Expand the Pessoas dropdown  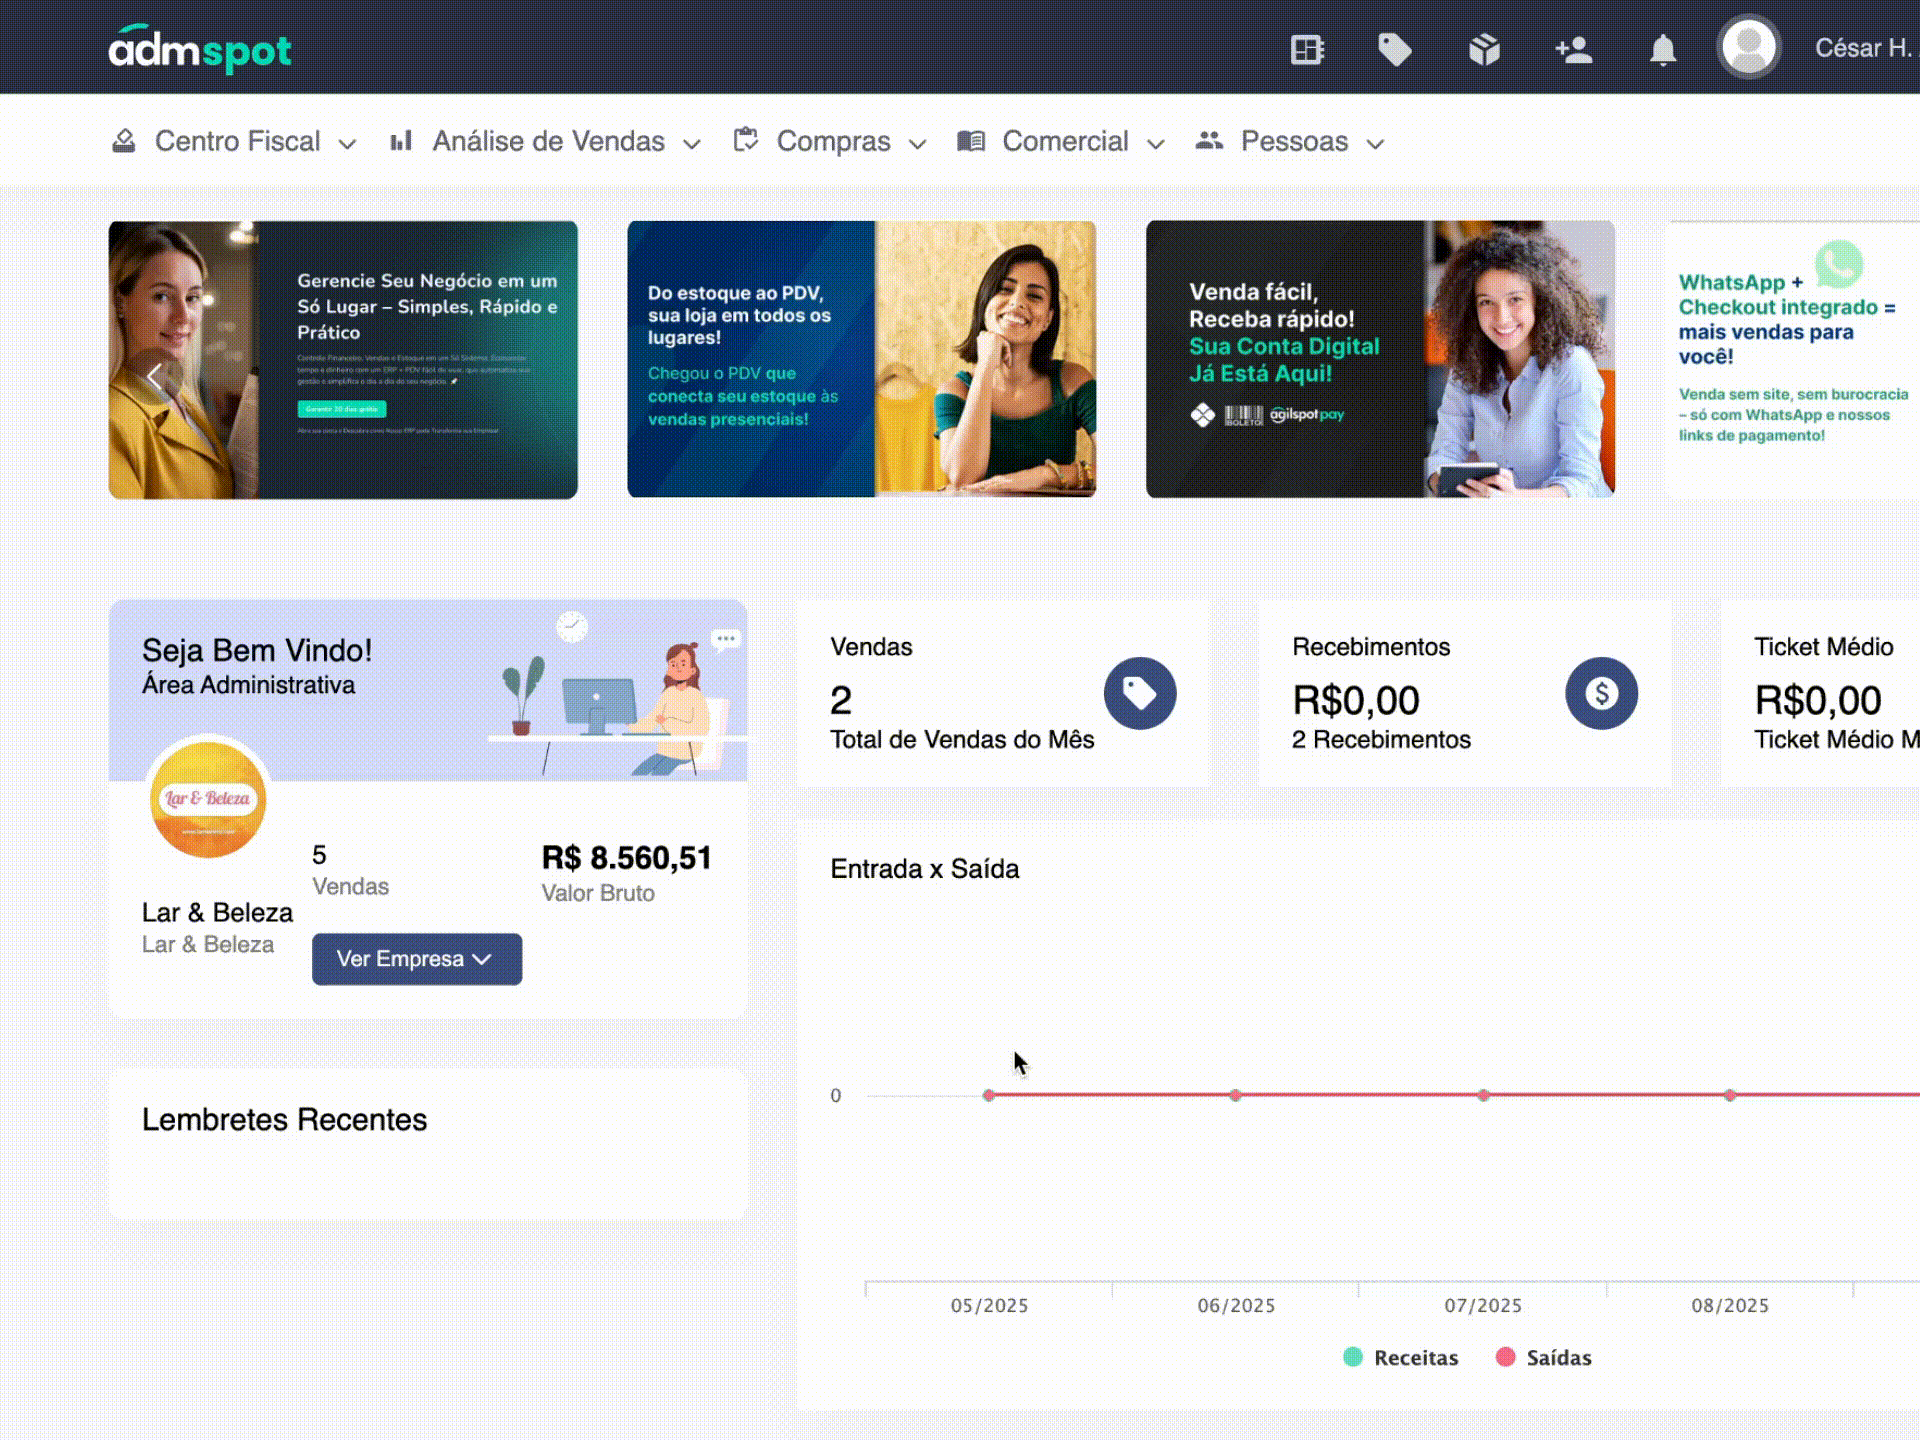(x=1293, y=142)
